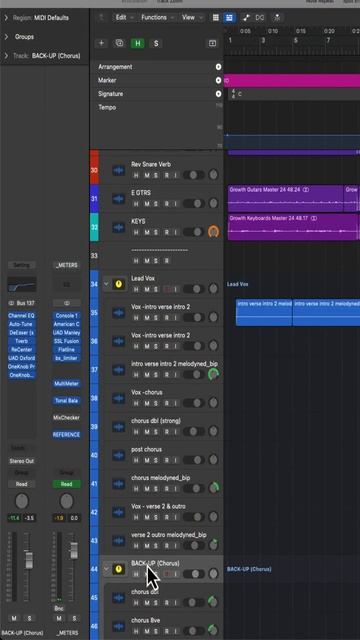This screenshot has height=640, width=360.
Task: Click the track header configuration icon
Action: pos(212,43)
